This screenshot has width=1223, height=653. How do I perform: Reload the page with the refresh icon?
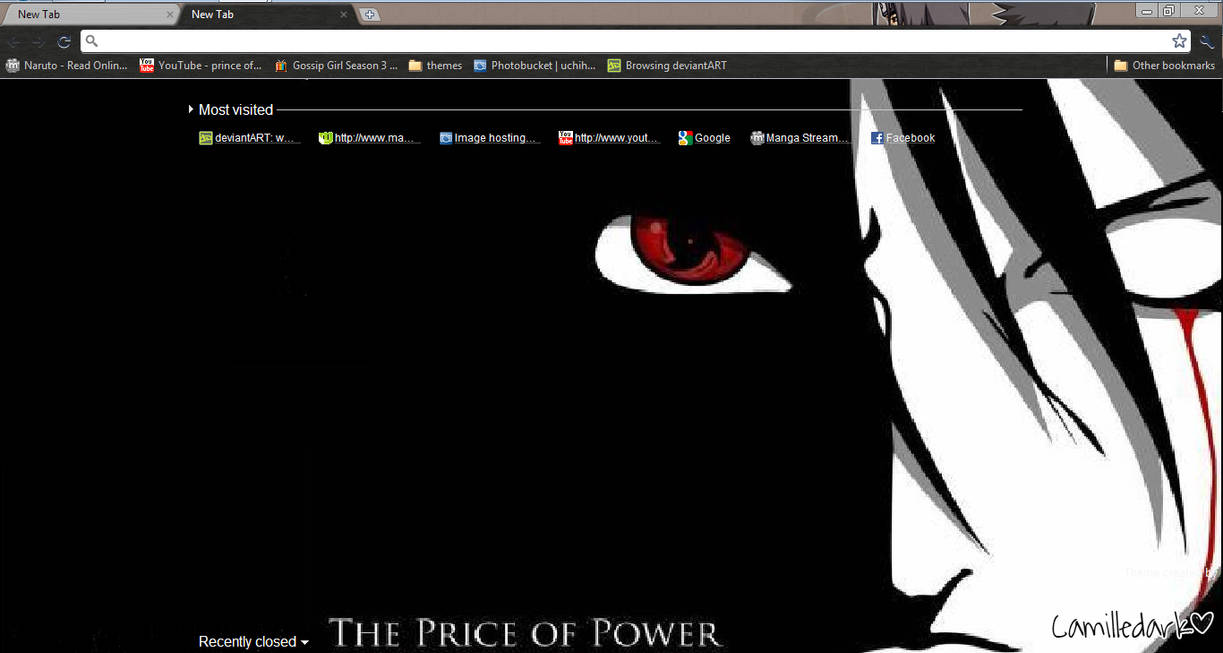coord(64,42)
